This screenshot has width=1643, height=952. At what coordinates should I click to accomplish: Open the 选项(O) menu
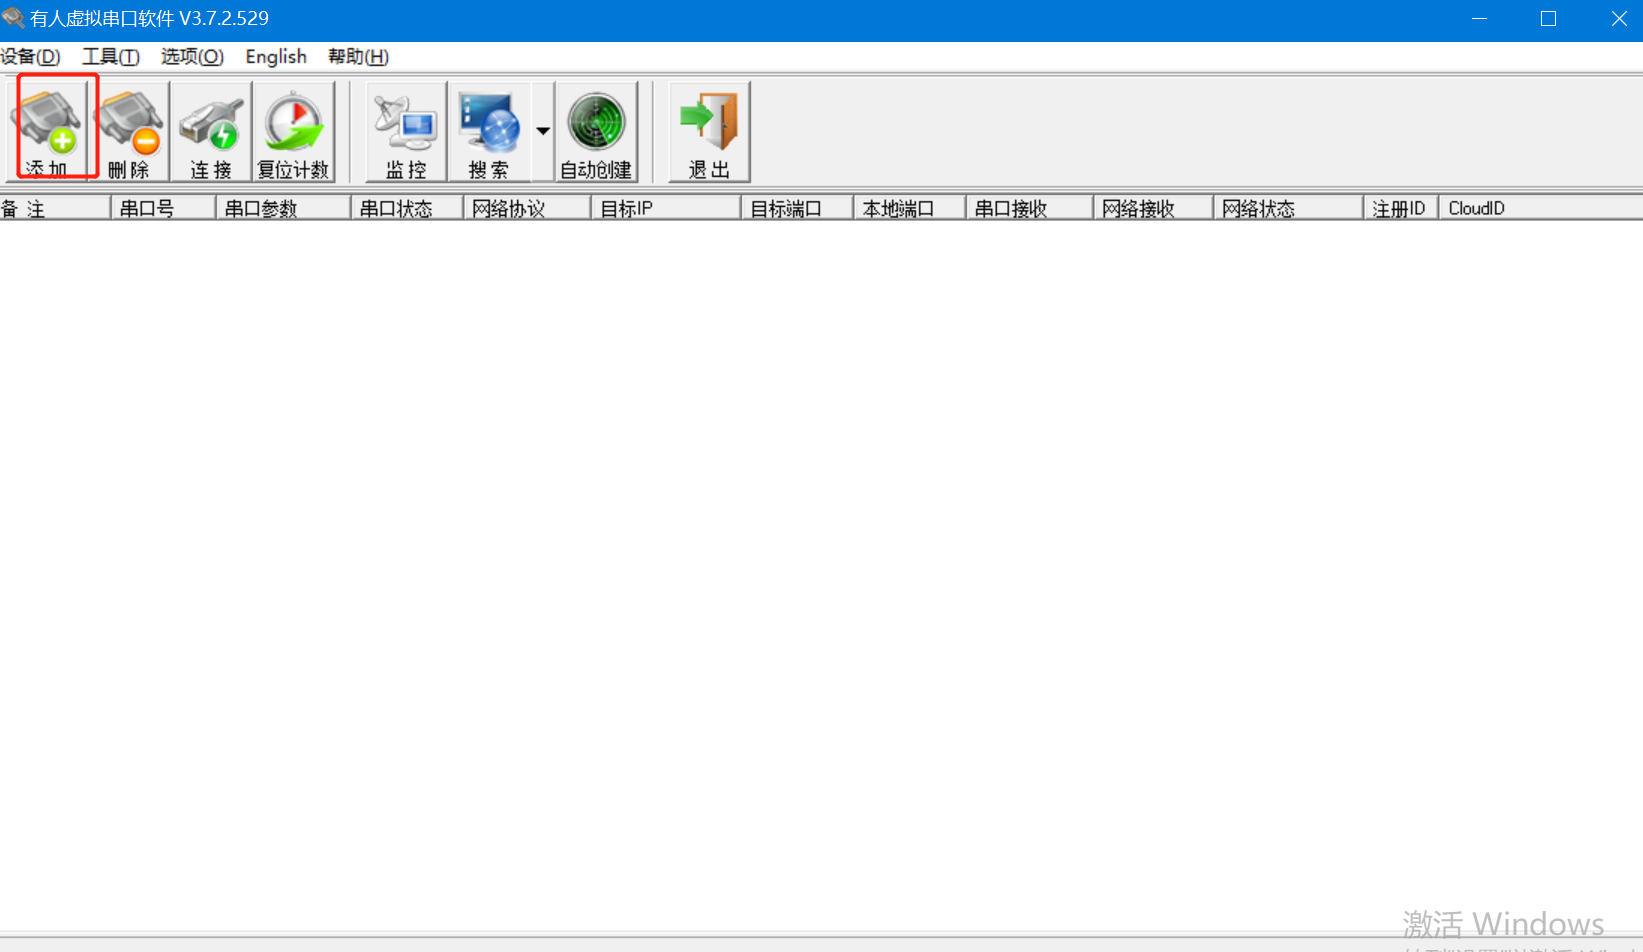click(x=192, y=57)
